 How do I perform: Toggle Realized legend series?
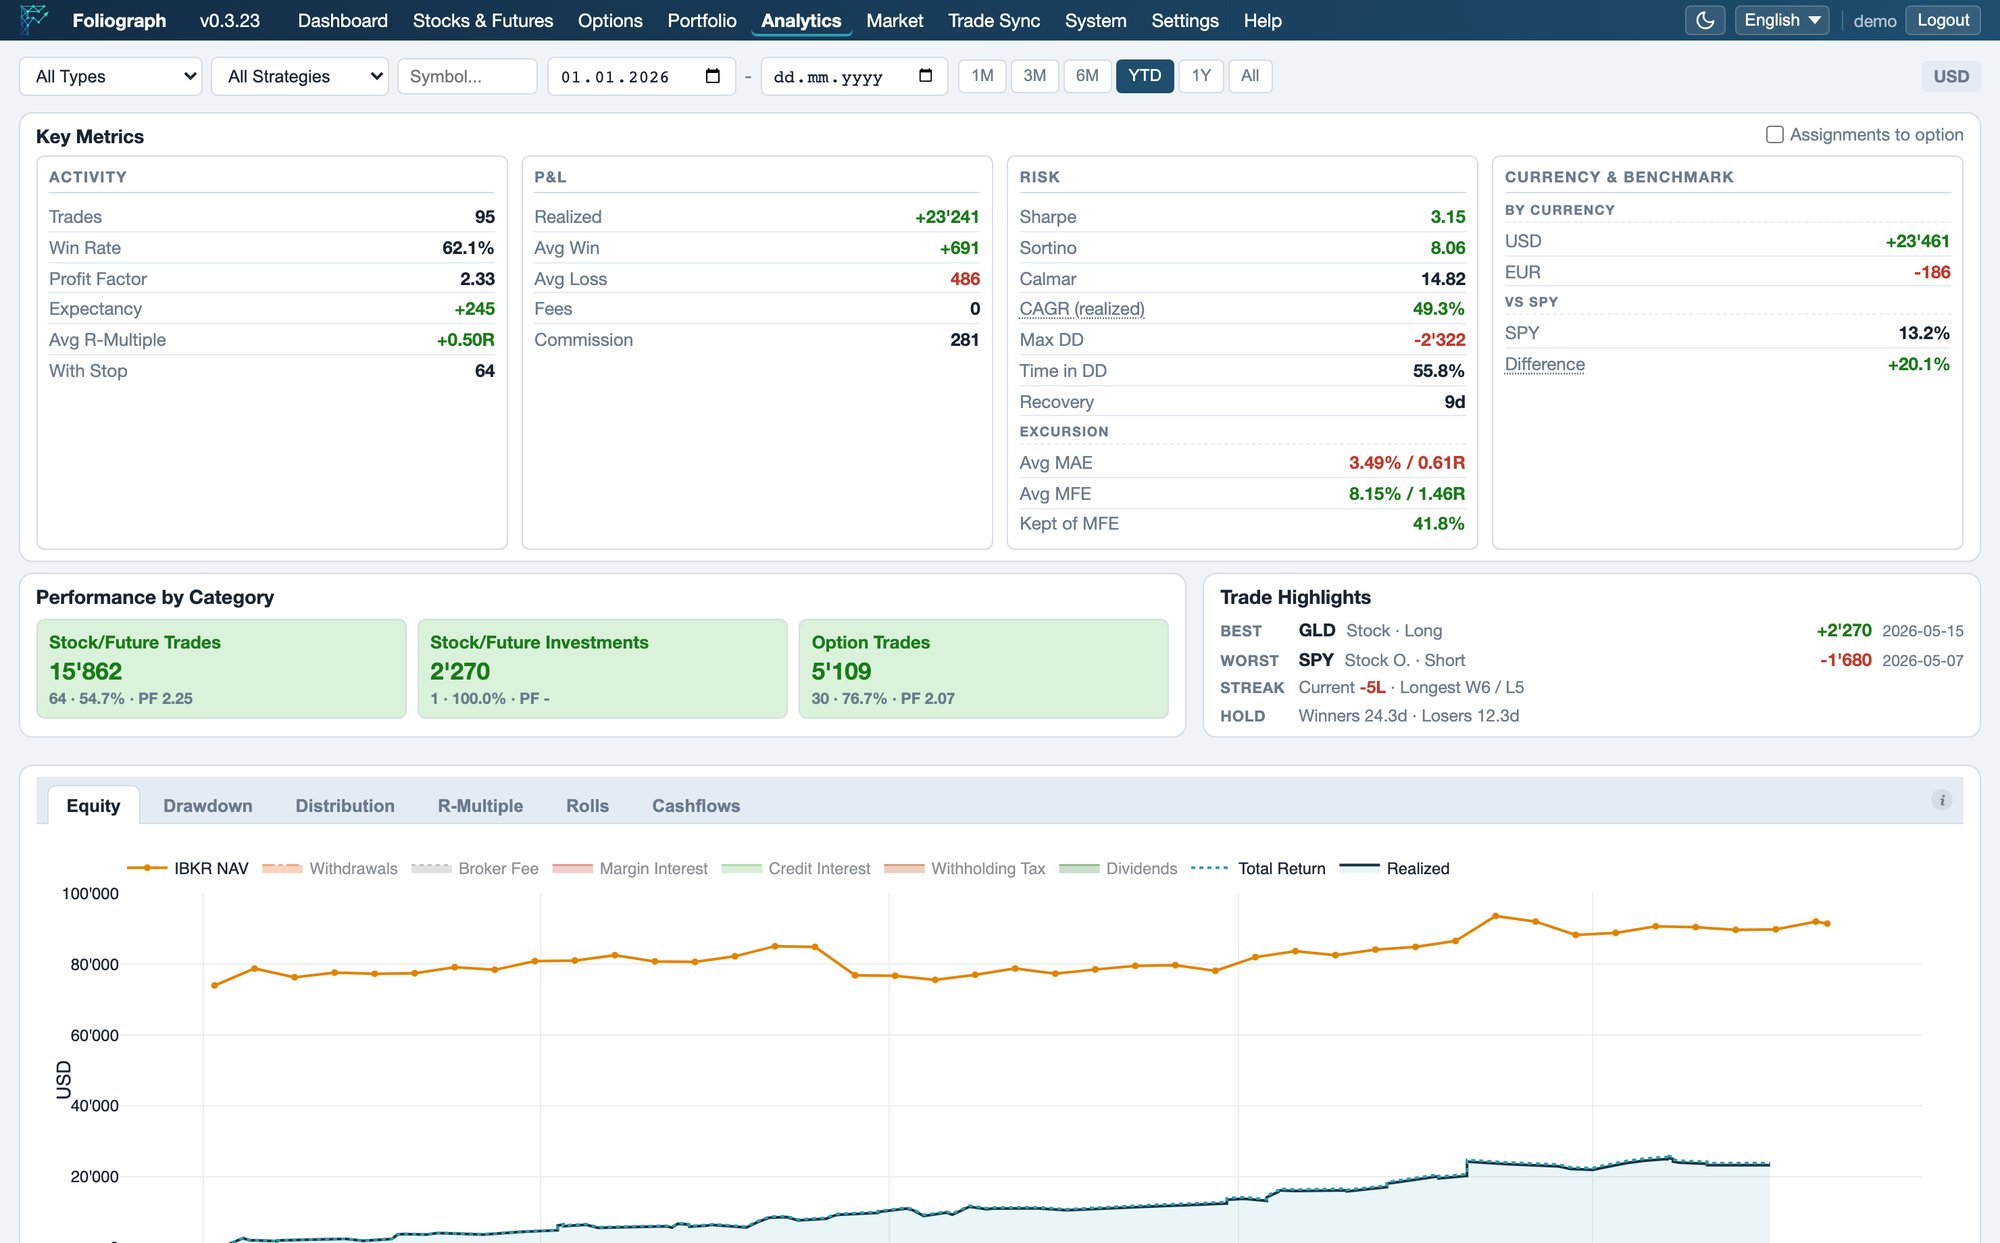pyautogui.click(x=1395, y=868)
